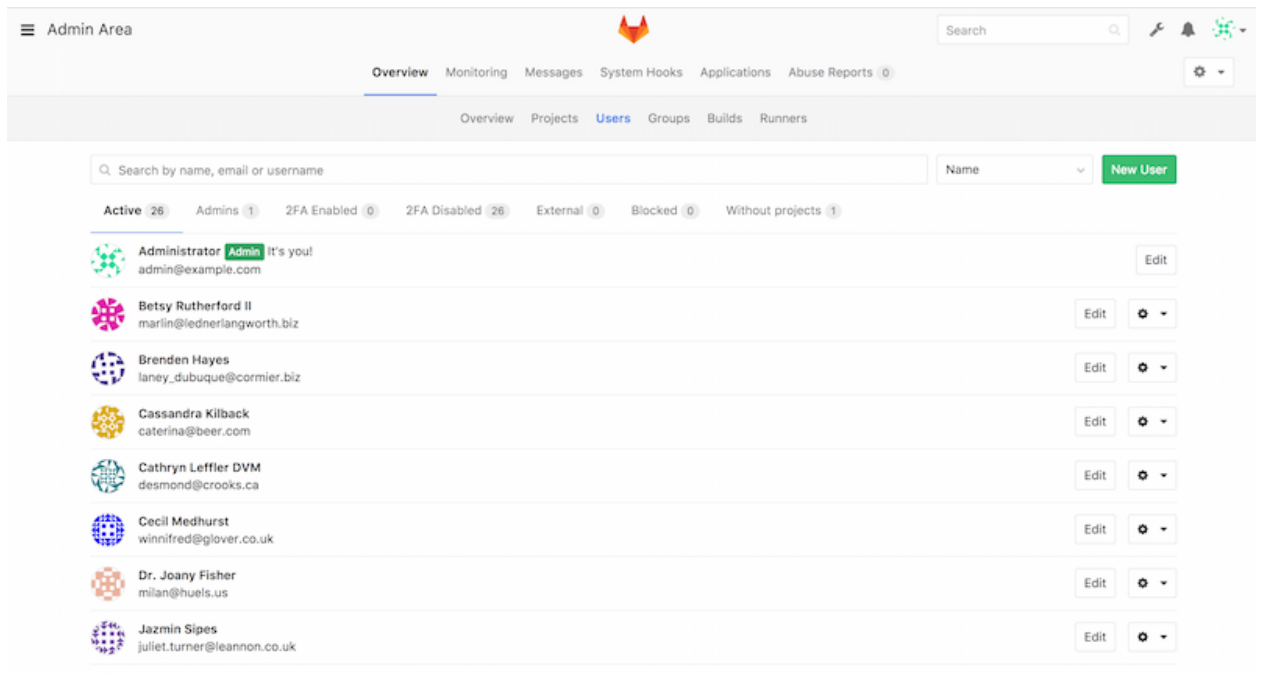Click Administrator's avatar image
Viewport: 1262px width, 673px height.
click(108, 261)
